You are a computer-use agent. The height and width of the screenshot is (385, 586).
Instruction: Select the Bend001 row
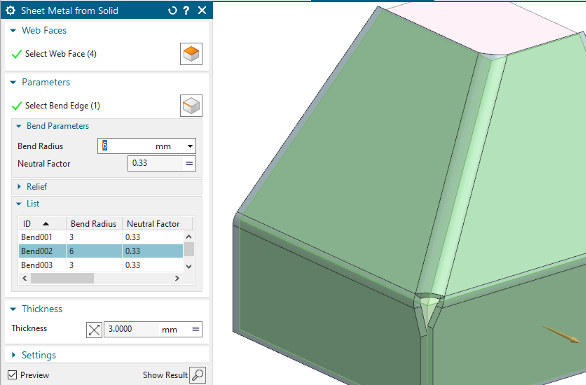pyautogui.click(x=101, y=237)
